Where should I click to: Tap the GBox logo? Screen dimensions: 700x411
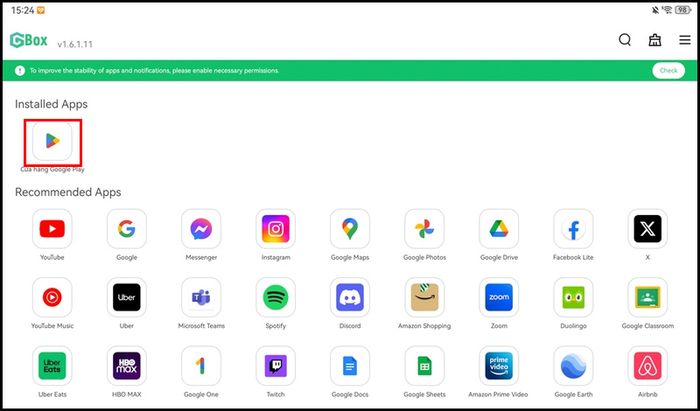[29, 40]
